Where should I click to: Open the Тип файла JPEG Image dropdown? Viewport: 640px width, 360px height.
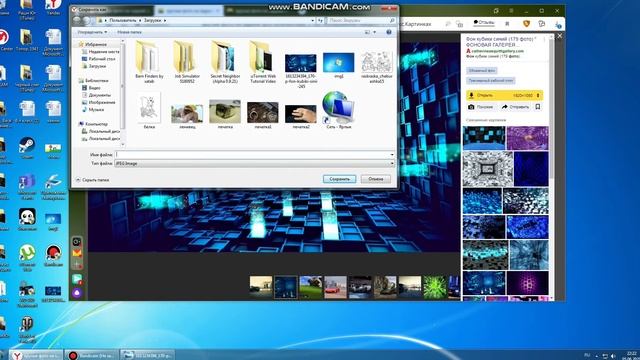pyautogui.click(x=254, y=163)
